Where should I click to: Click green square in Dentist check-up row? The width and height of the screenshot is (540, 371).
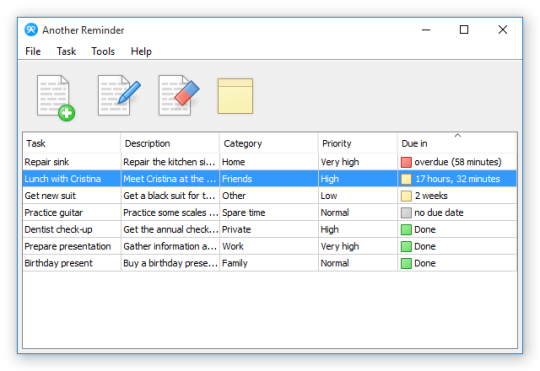pos(406,230)
